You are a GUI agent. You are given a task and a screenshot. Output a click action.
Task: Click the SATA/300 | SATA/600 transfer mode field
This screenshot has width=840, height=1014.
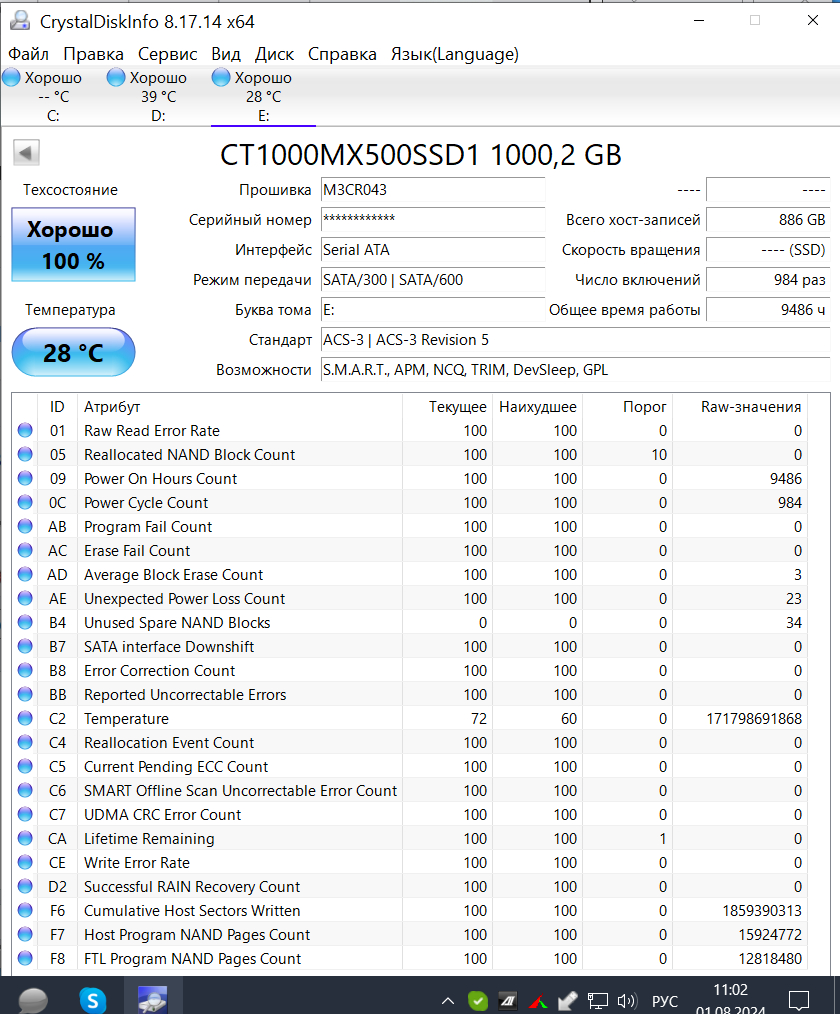click(x=433, y=280)
